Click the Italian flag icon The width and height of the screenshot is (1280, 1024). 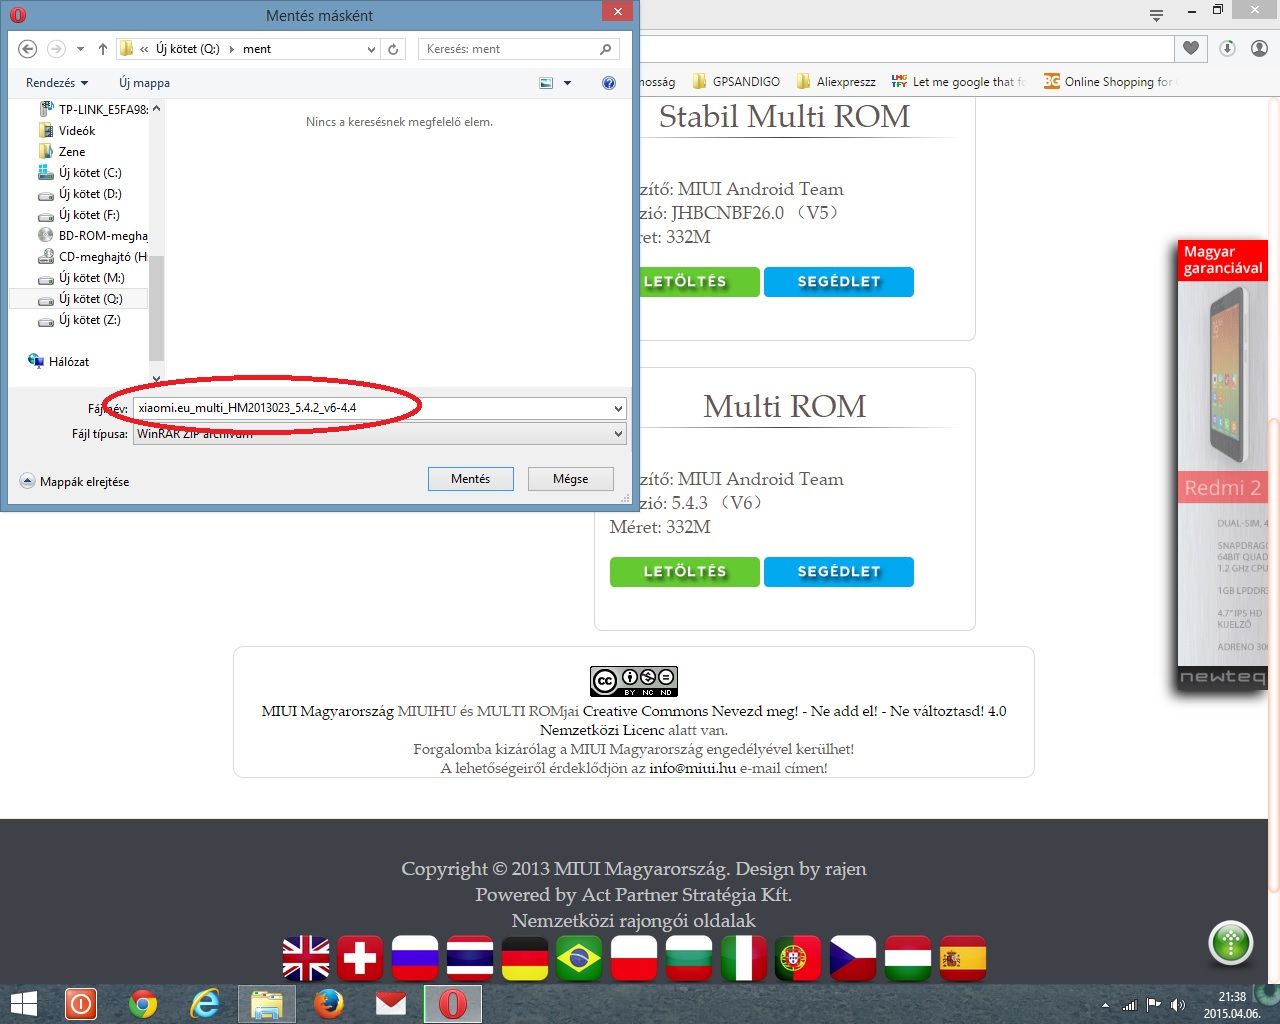(x=743, y=958)
